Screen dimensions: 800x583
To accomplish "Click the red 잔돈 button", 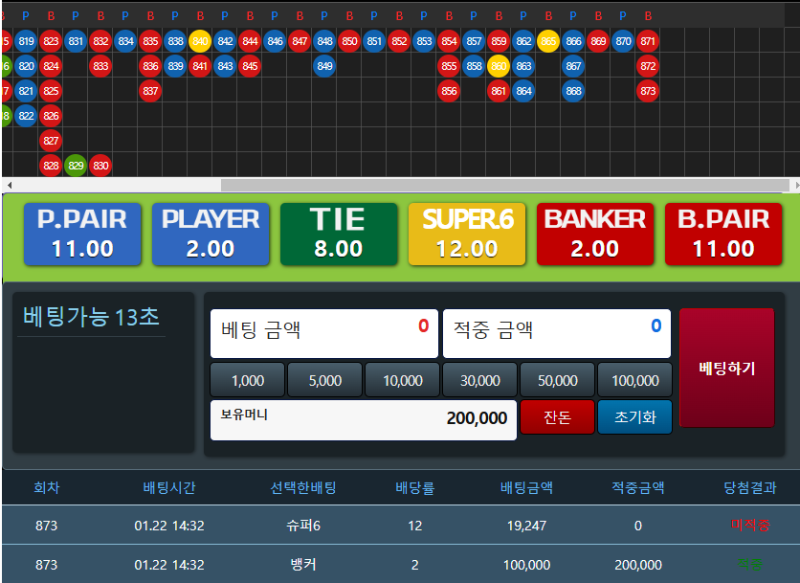I will [557, 417].
